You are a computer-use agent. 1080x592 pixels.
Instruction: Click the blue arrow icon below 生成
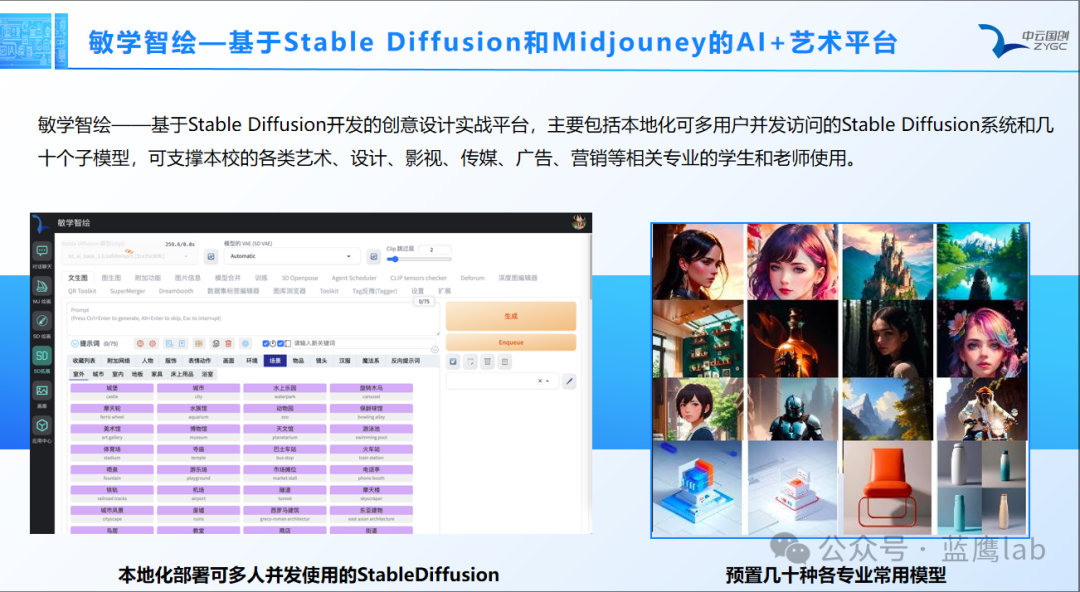(x=453, y=362)
